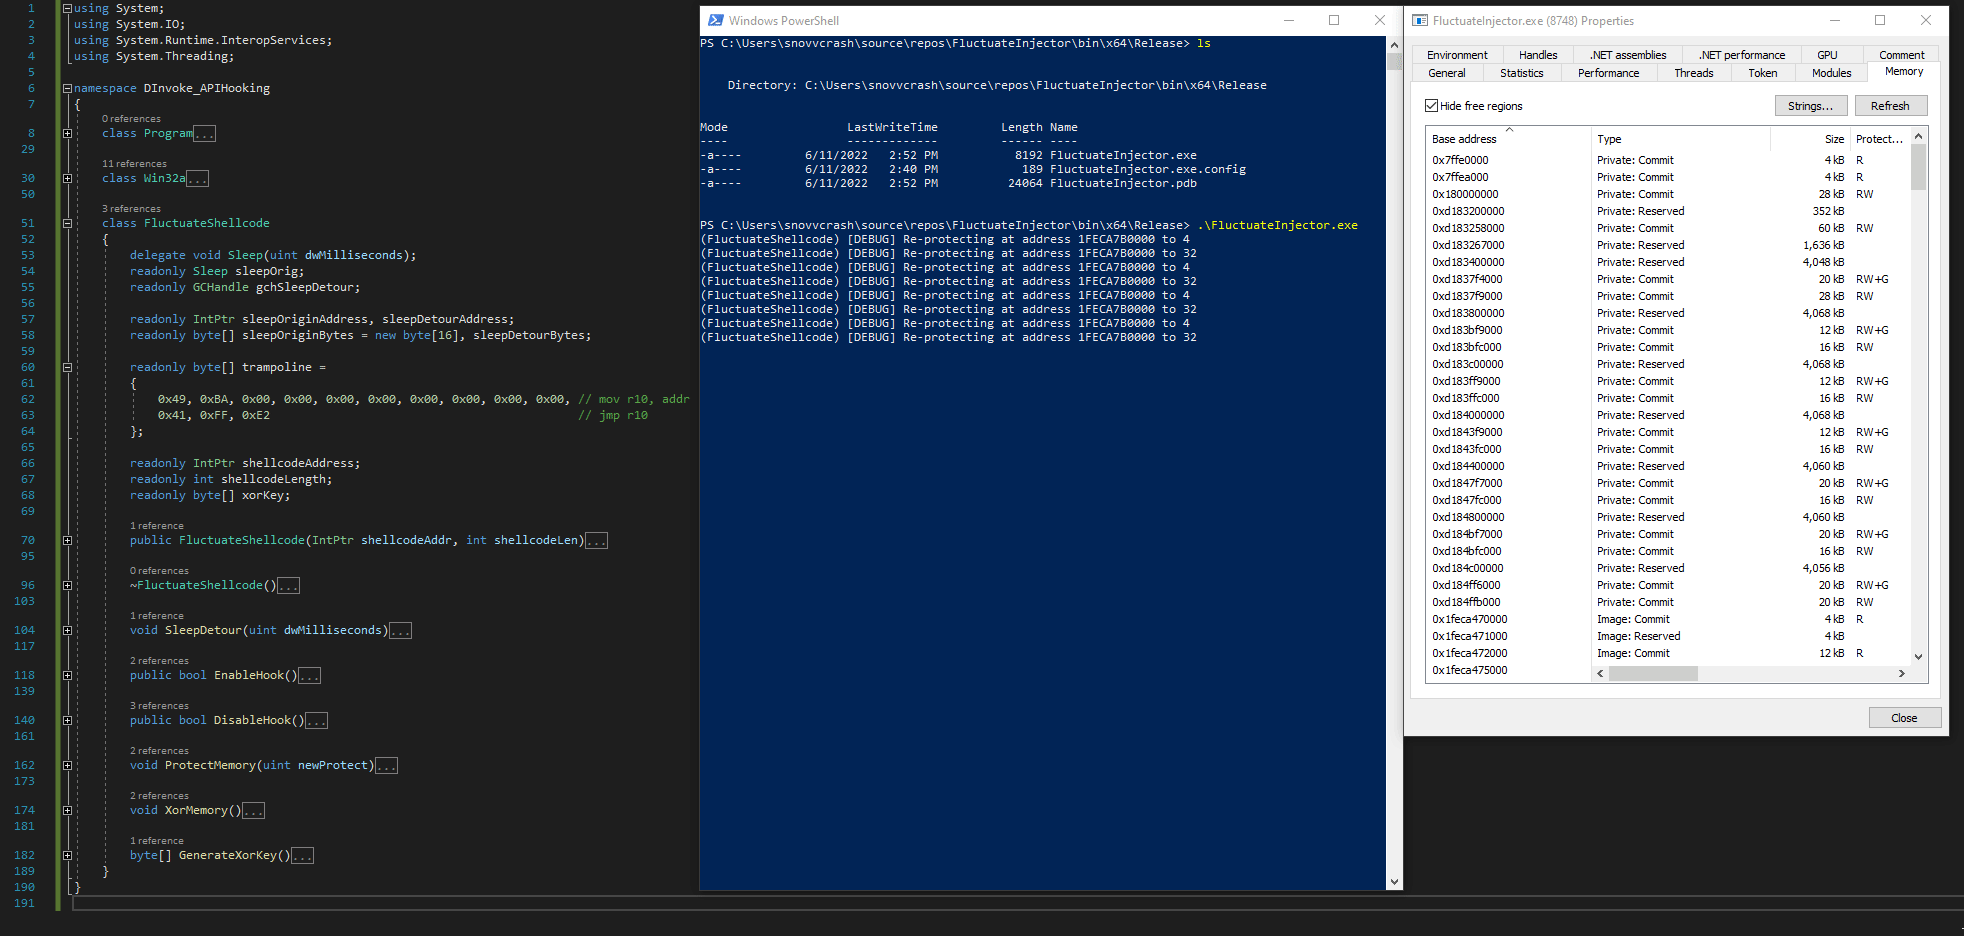This screenshot has height=936, width=1964.
Task: Click the PowerShell icon in title bar
Action: (x=715, y=20)
